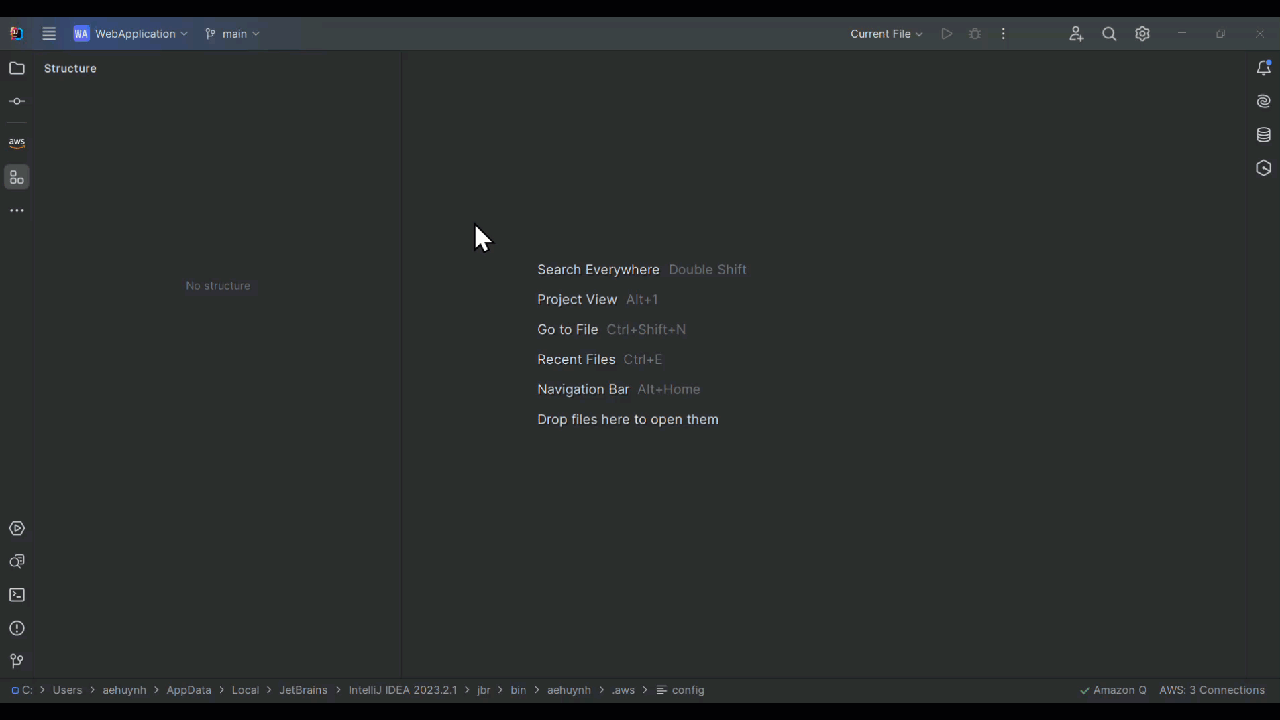The width and height of the screenshot is (1280, 720).
Task: Start a Code With Me session
Action: (1076, 33)
